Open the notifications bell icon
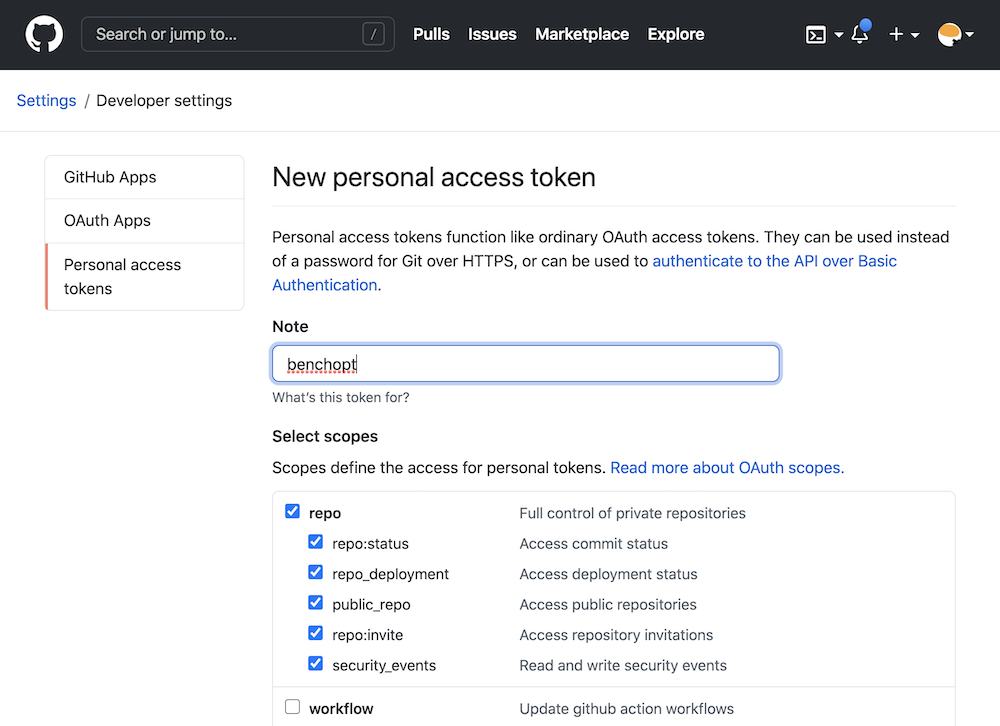 click(859, 34)
